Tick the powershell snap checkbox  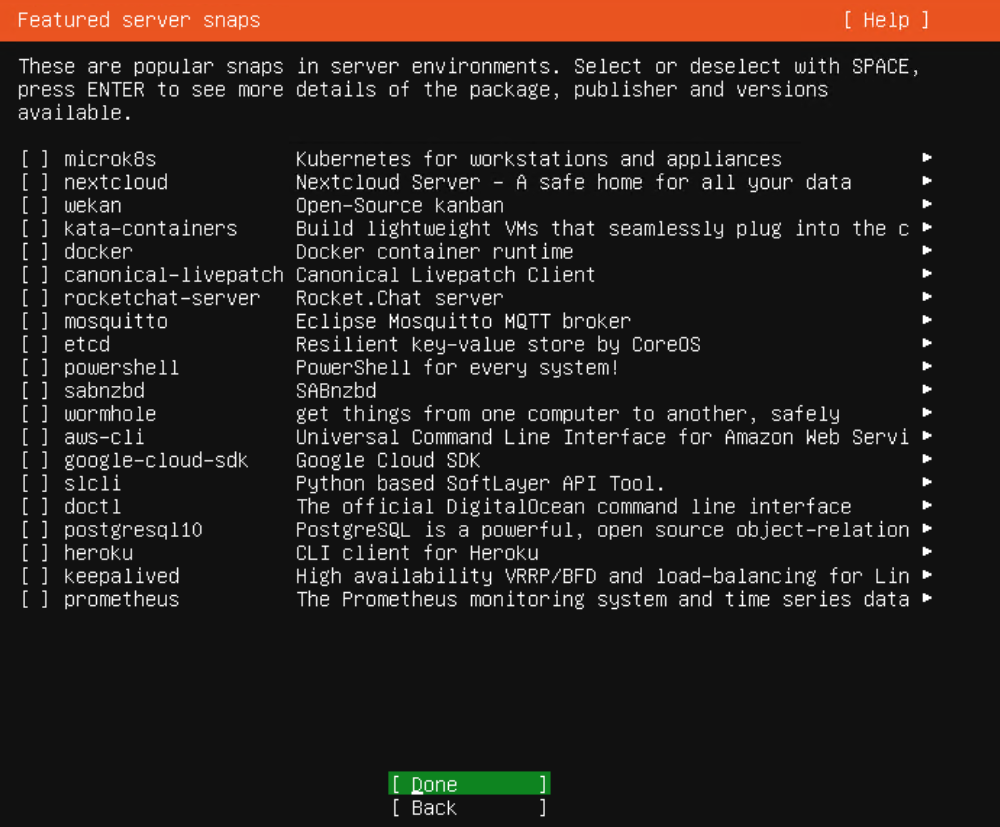(35, 367)
